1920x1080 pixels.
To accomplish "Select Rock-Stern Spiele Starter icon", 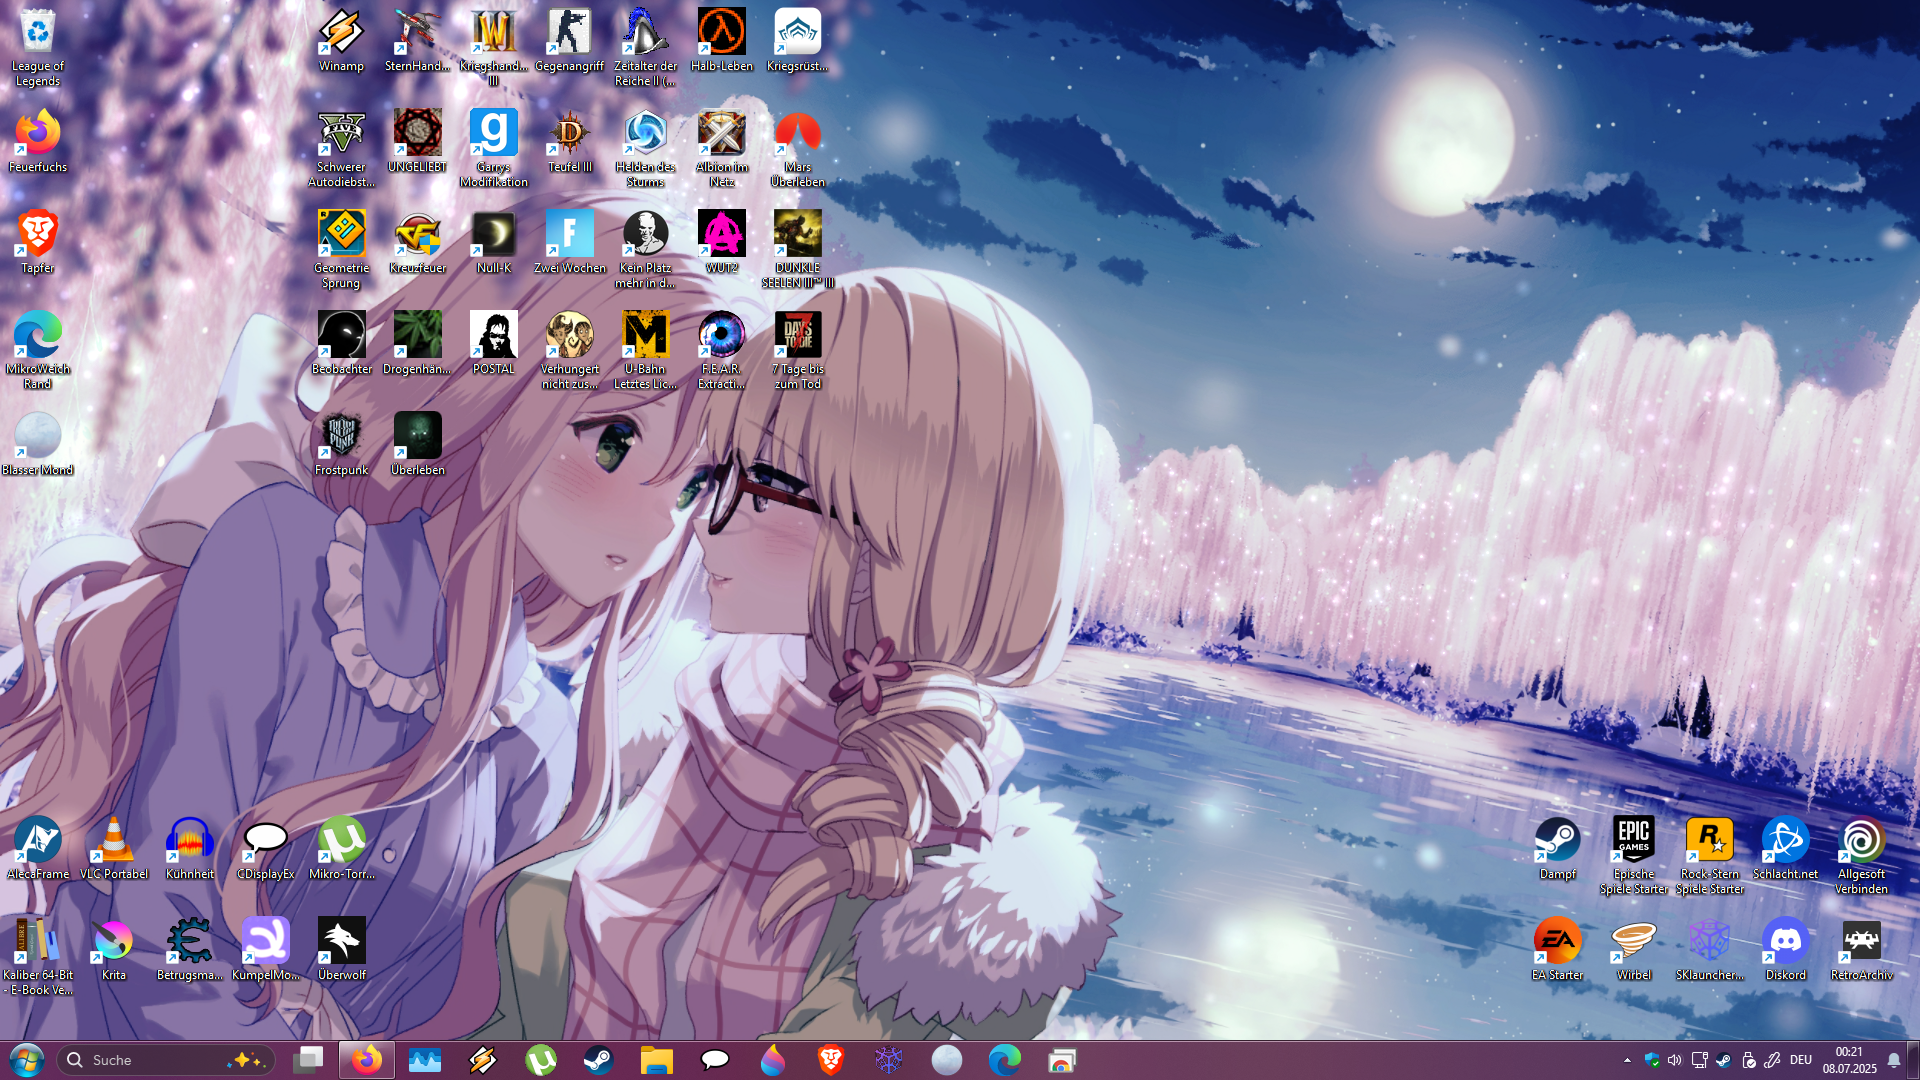I will [x=1710, y=855].
